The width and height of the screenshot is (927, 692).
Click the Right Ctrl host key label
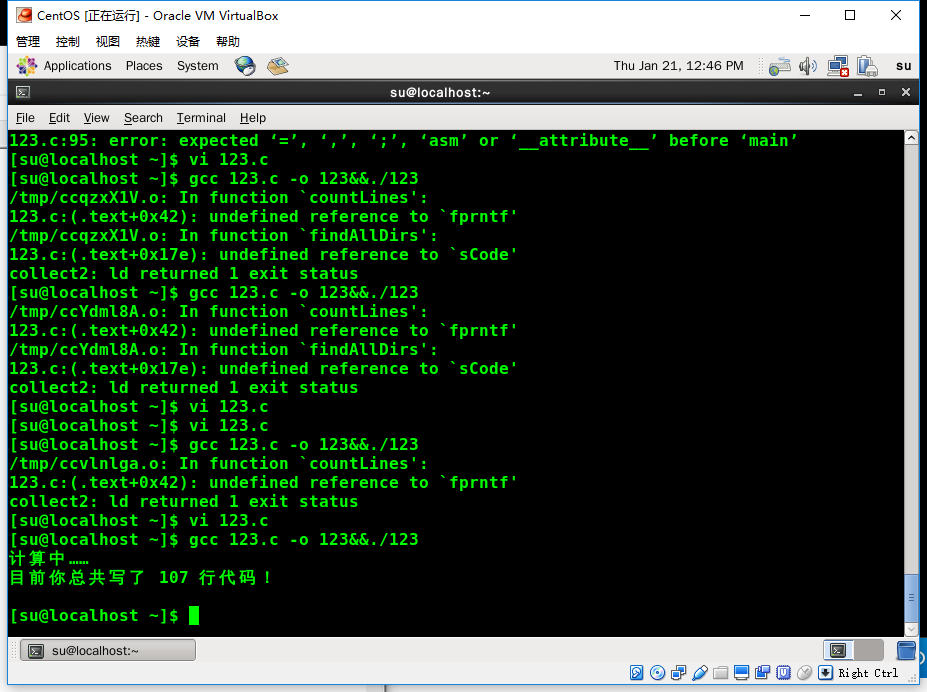[868, 673]
